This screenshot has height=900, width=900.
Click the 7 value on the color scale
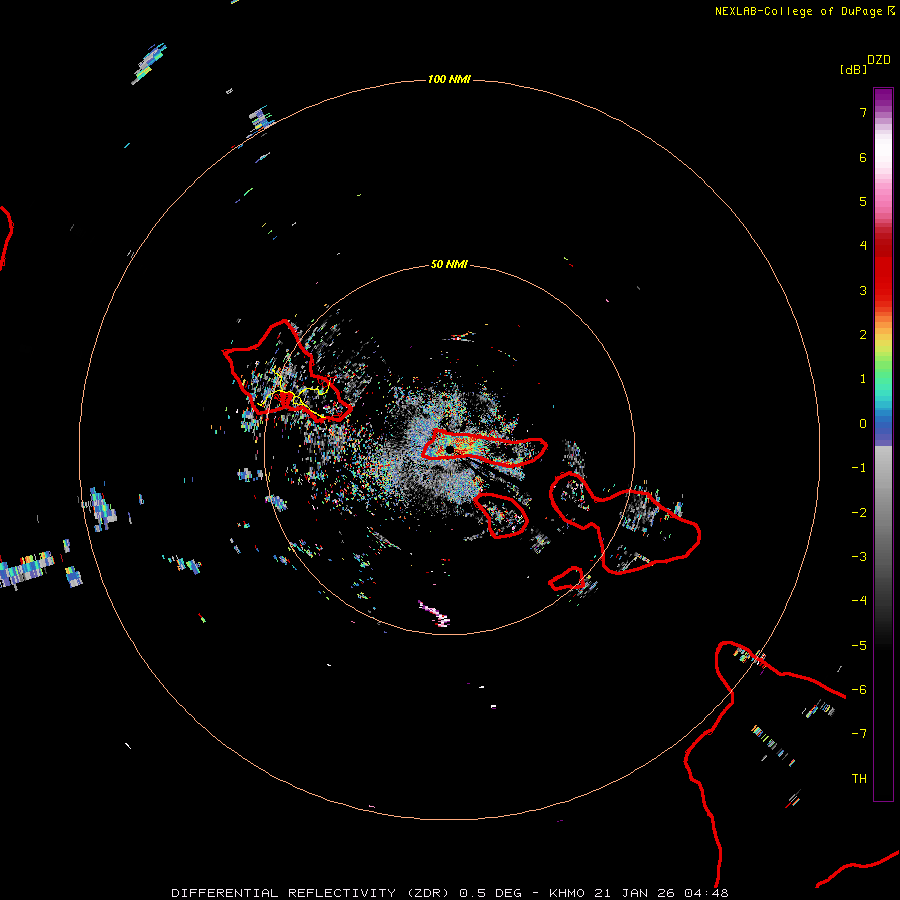[x=863, y=112]
